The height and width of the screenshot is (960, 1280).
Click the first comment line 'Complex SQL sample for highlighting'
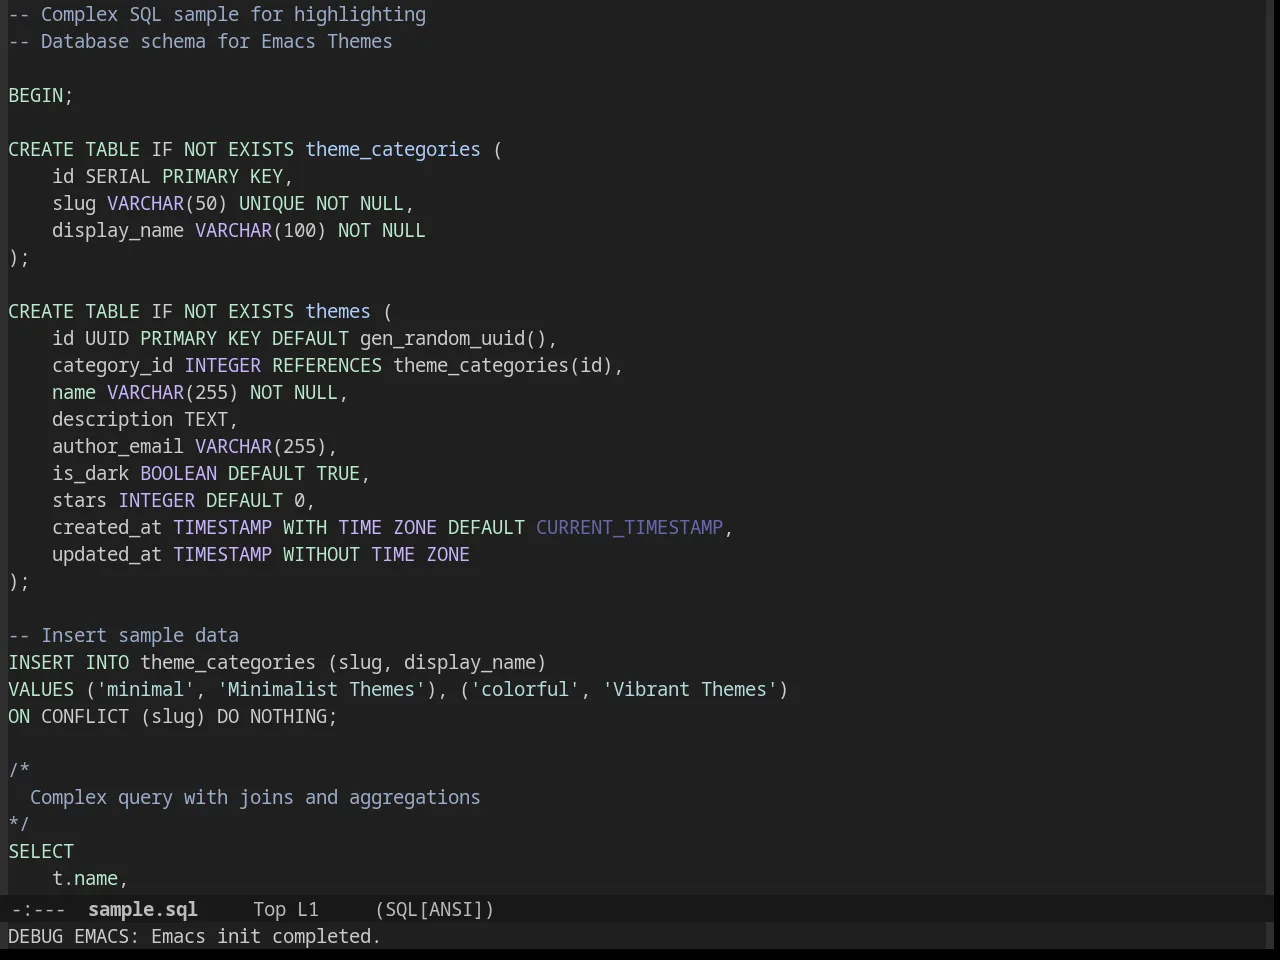[x=233, y=14]
